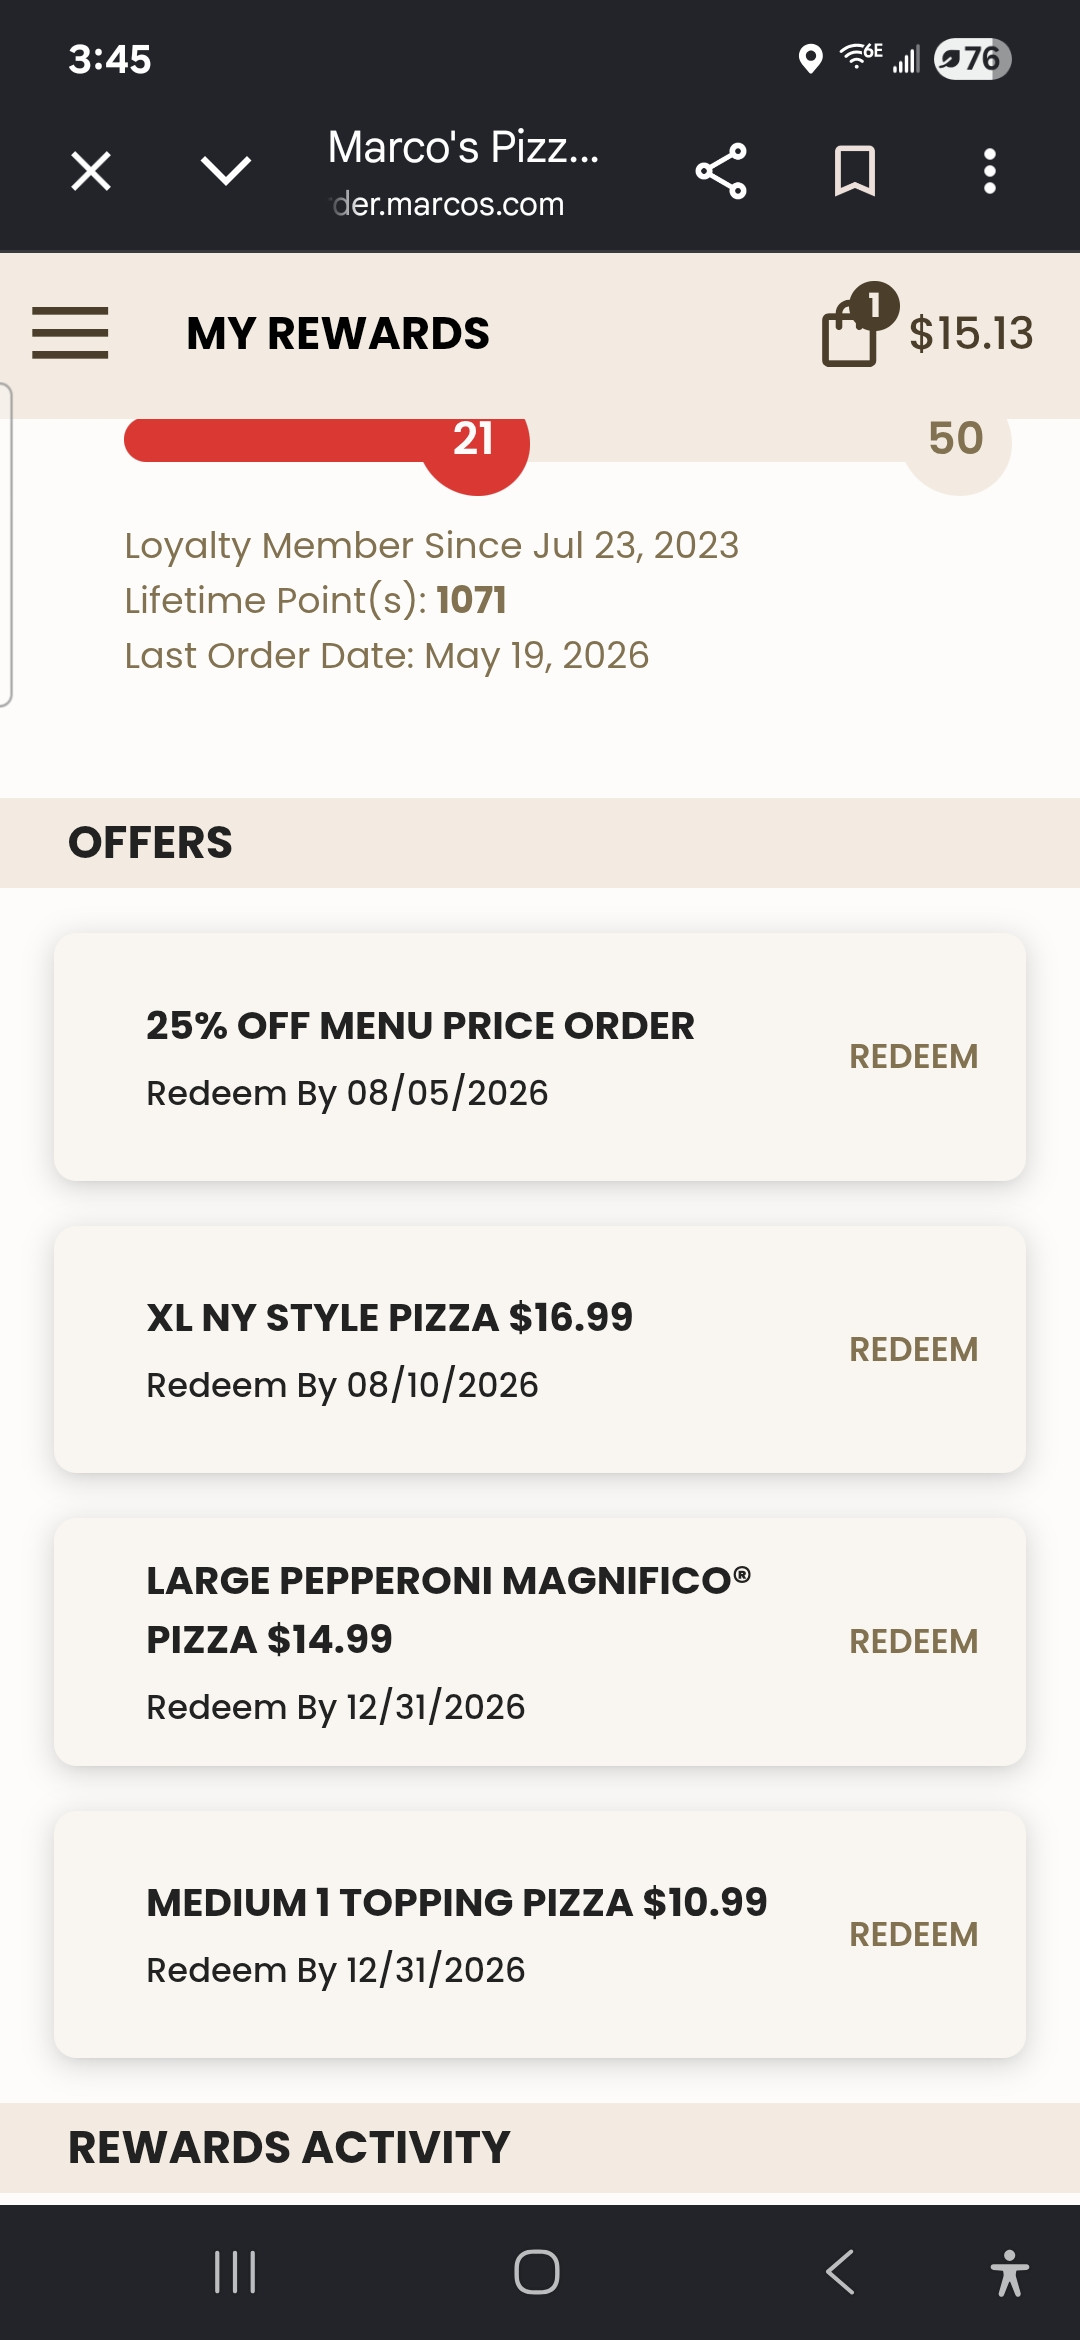Tap the accessibility figure icon
This screenshot has height=2340, width=1080.
pyautogui.click(x=1010, y=2272)
